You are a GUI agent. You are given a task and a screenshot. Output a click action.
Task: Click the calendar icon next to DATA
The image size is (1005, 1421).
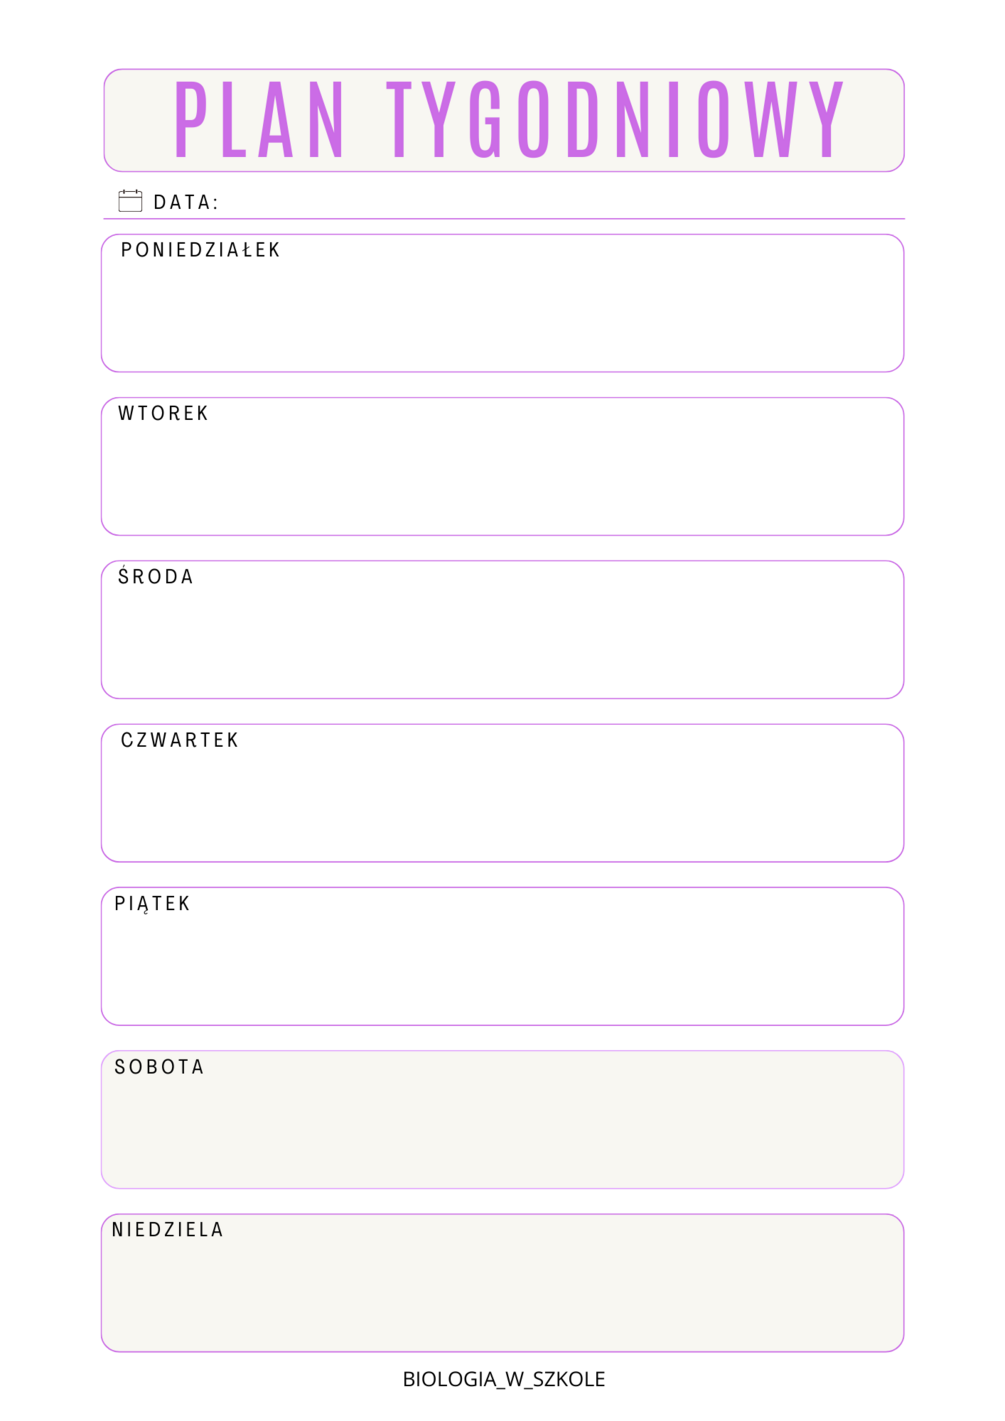(130, 201)
